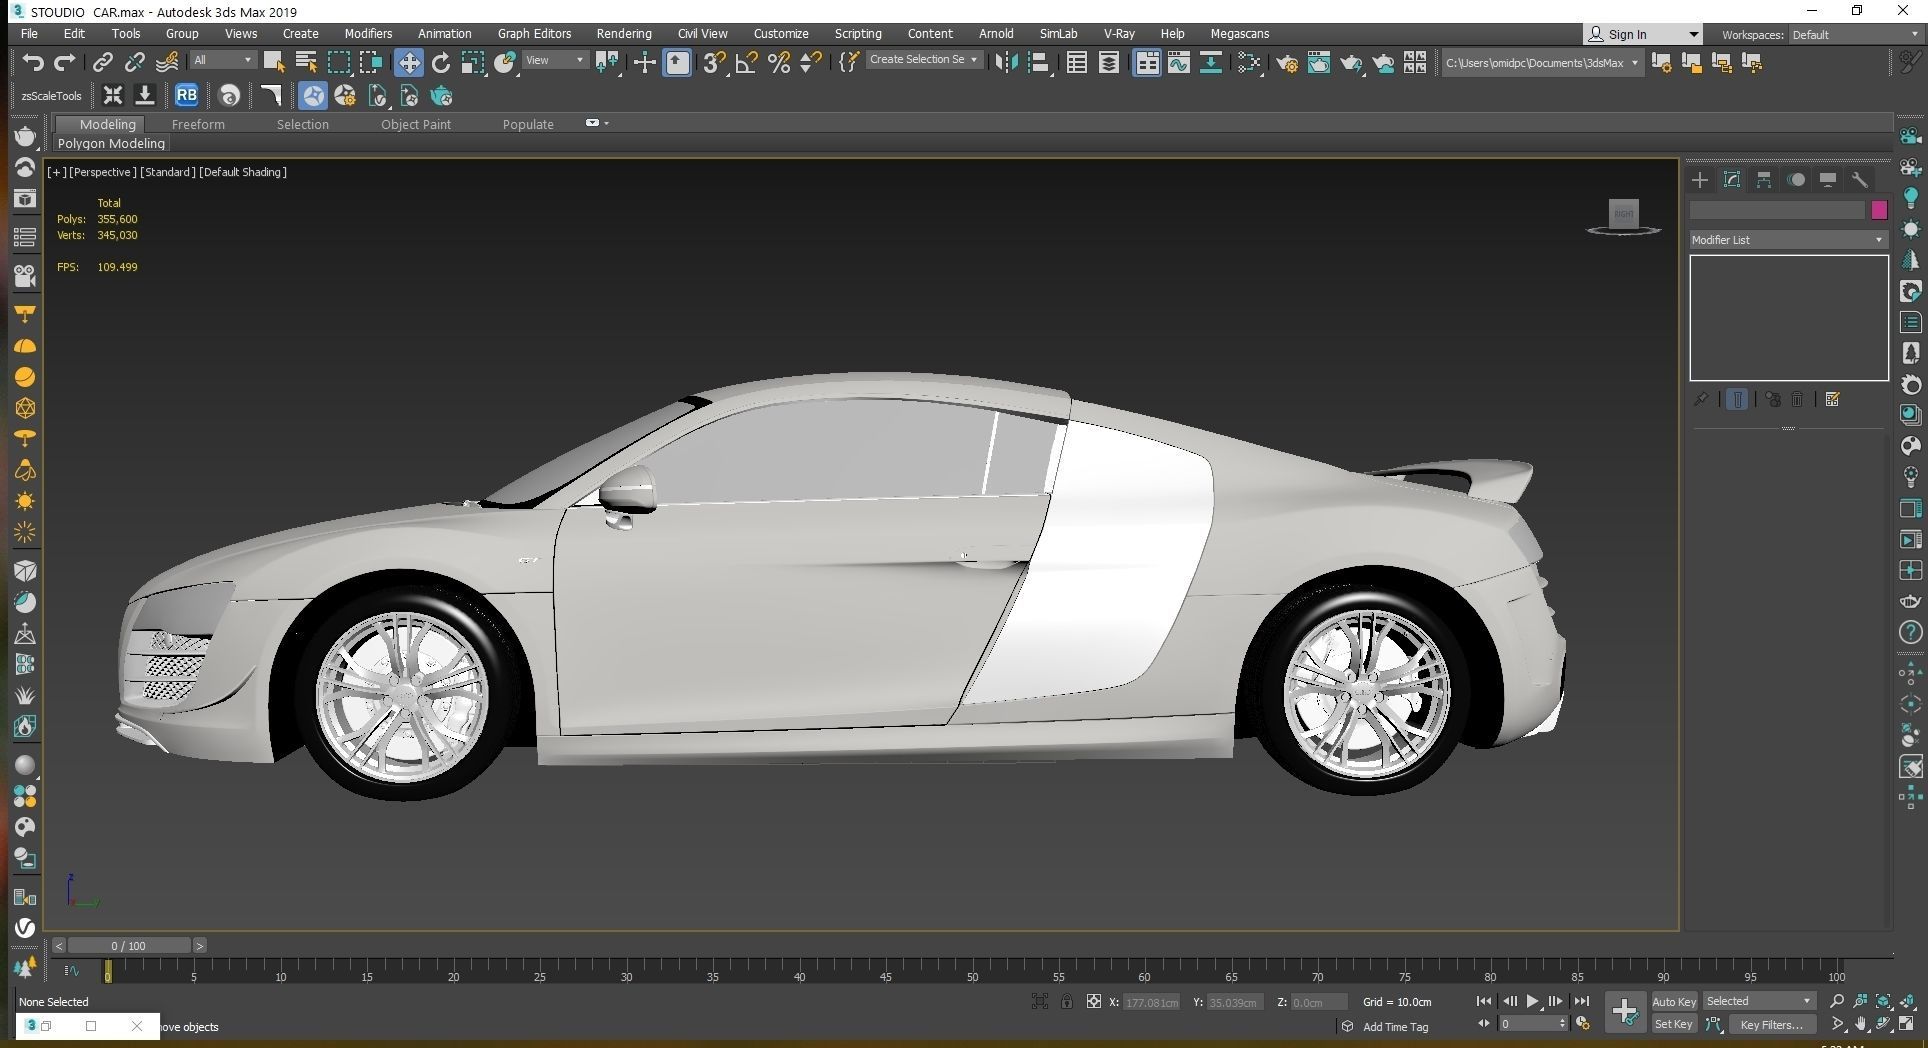Activate the Select and Rotate tool

click(441, 63)
